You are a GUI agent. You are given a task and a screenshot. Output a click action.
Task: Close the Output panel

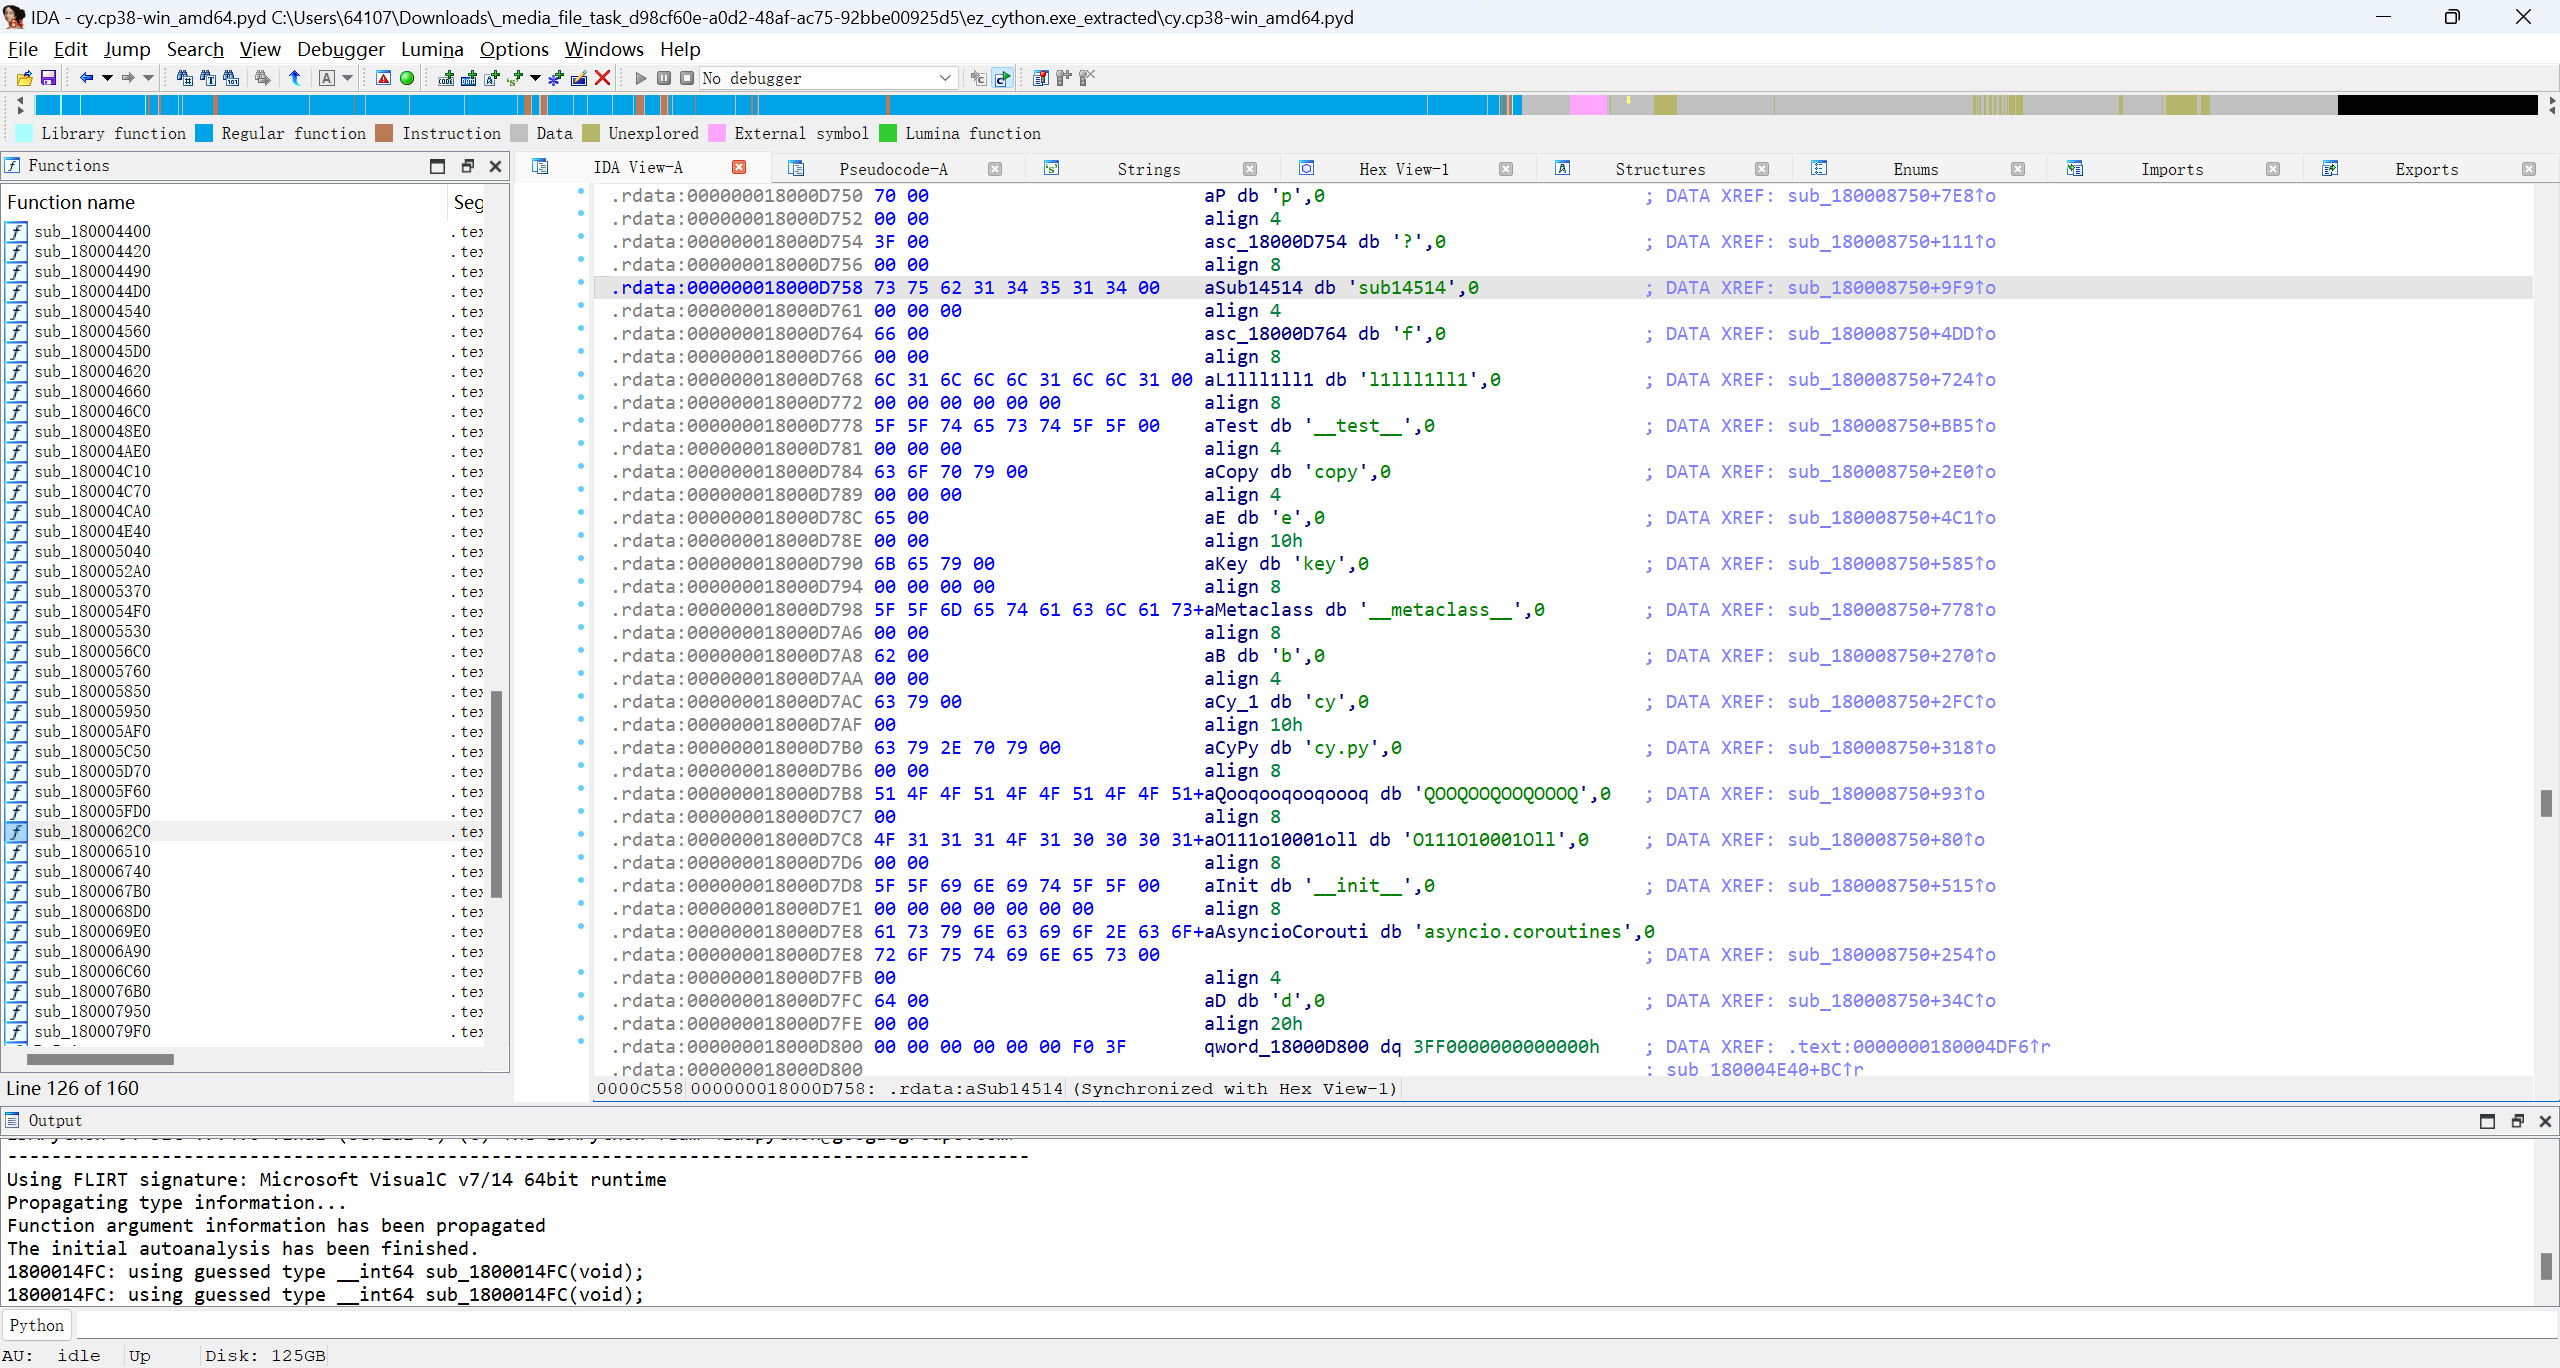[x=2545, y=1121]
